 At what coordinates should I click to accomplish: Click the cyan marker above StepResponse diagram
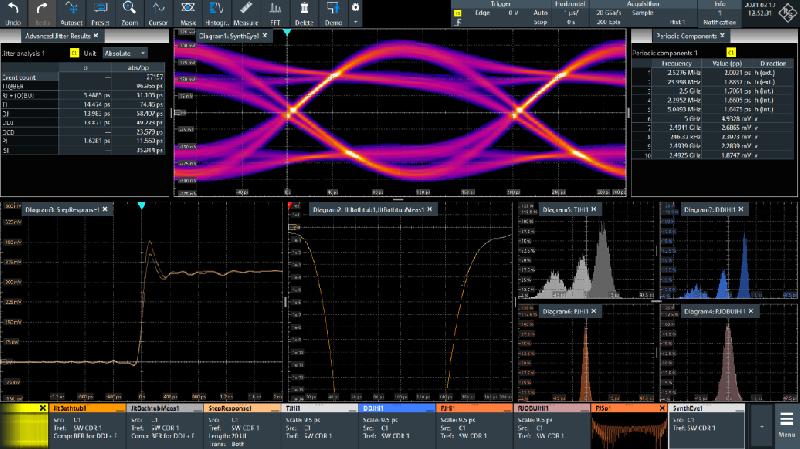(141, 205)
